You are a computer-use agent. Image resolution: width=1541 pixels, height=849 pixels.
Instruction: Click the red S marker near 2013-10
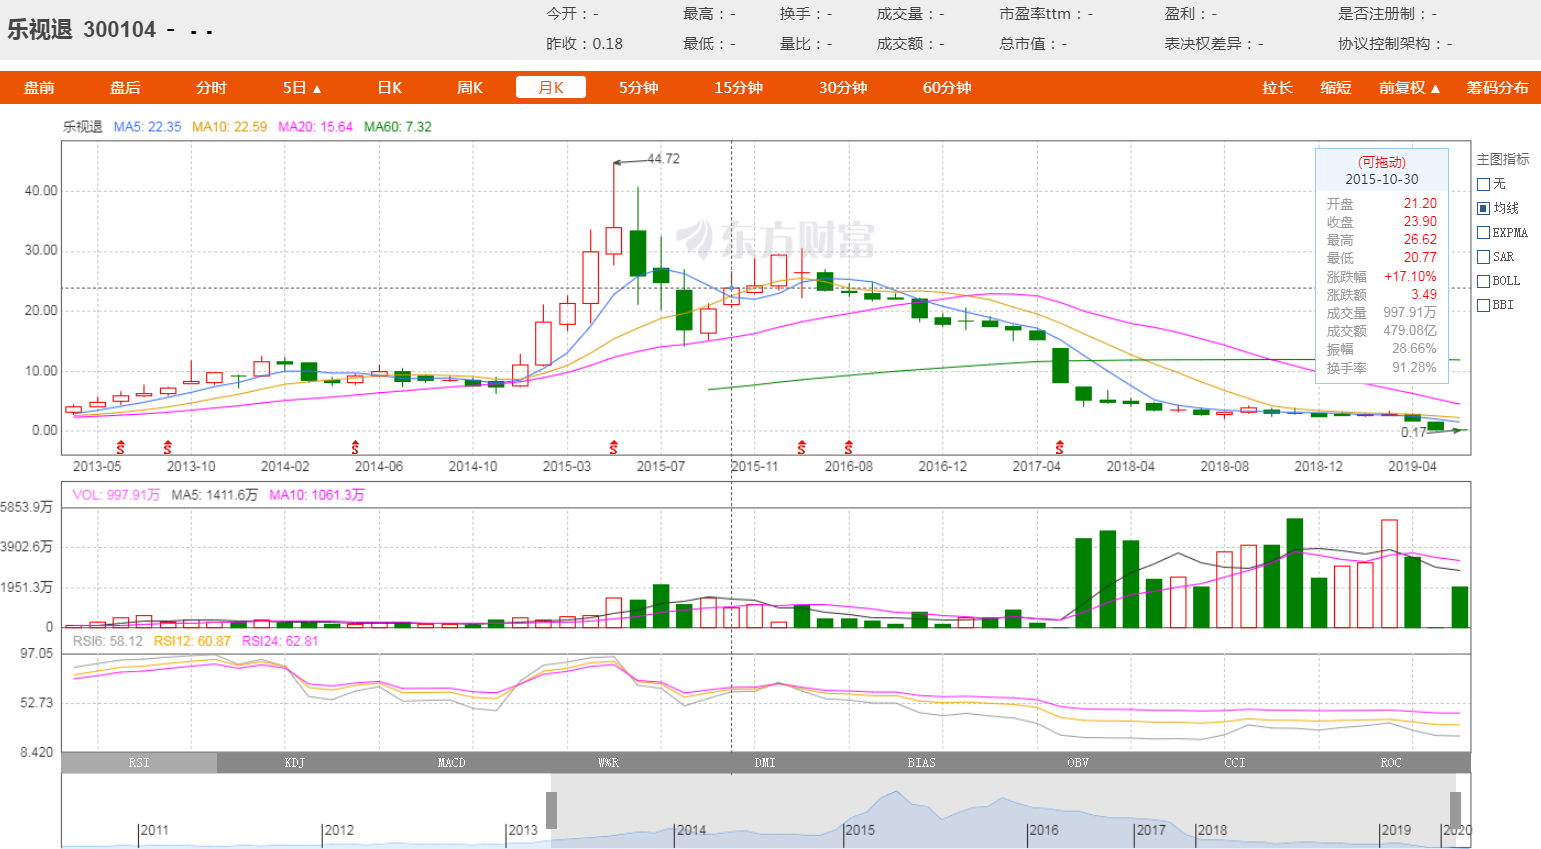pos(167,447)
